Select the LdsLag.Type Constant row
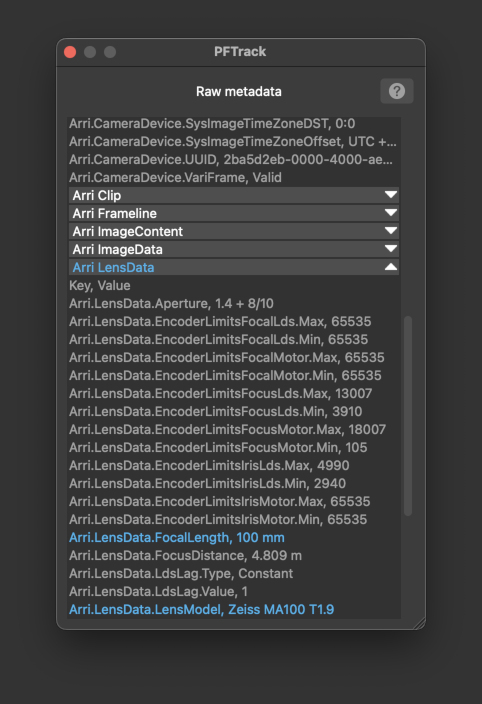 pyautogui.click(x=234, y=573)
